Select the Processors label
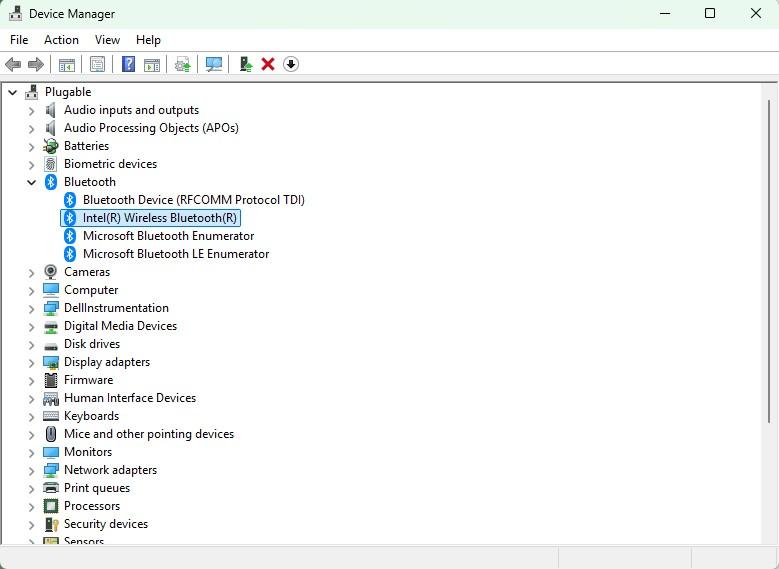 click(x=92, y=506)
